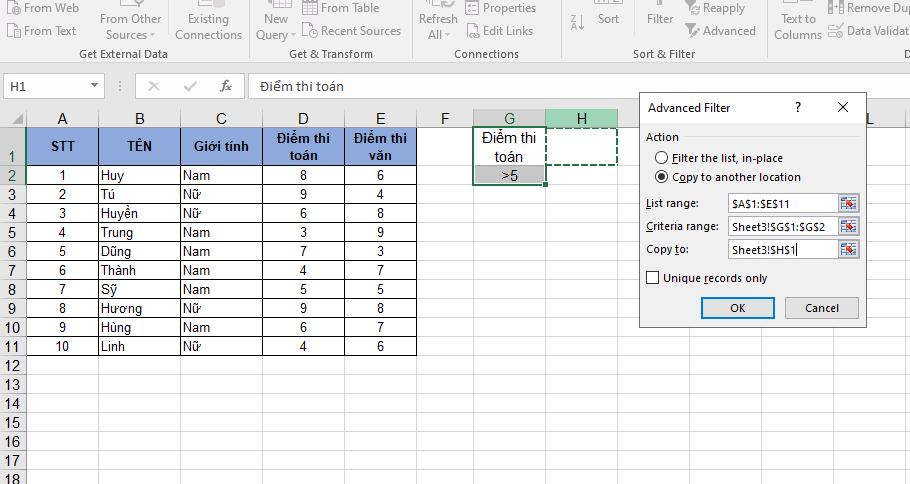Select the cell with name Dũng
910x484 pixels.
point(139,252)
